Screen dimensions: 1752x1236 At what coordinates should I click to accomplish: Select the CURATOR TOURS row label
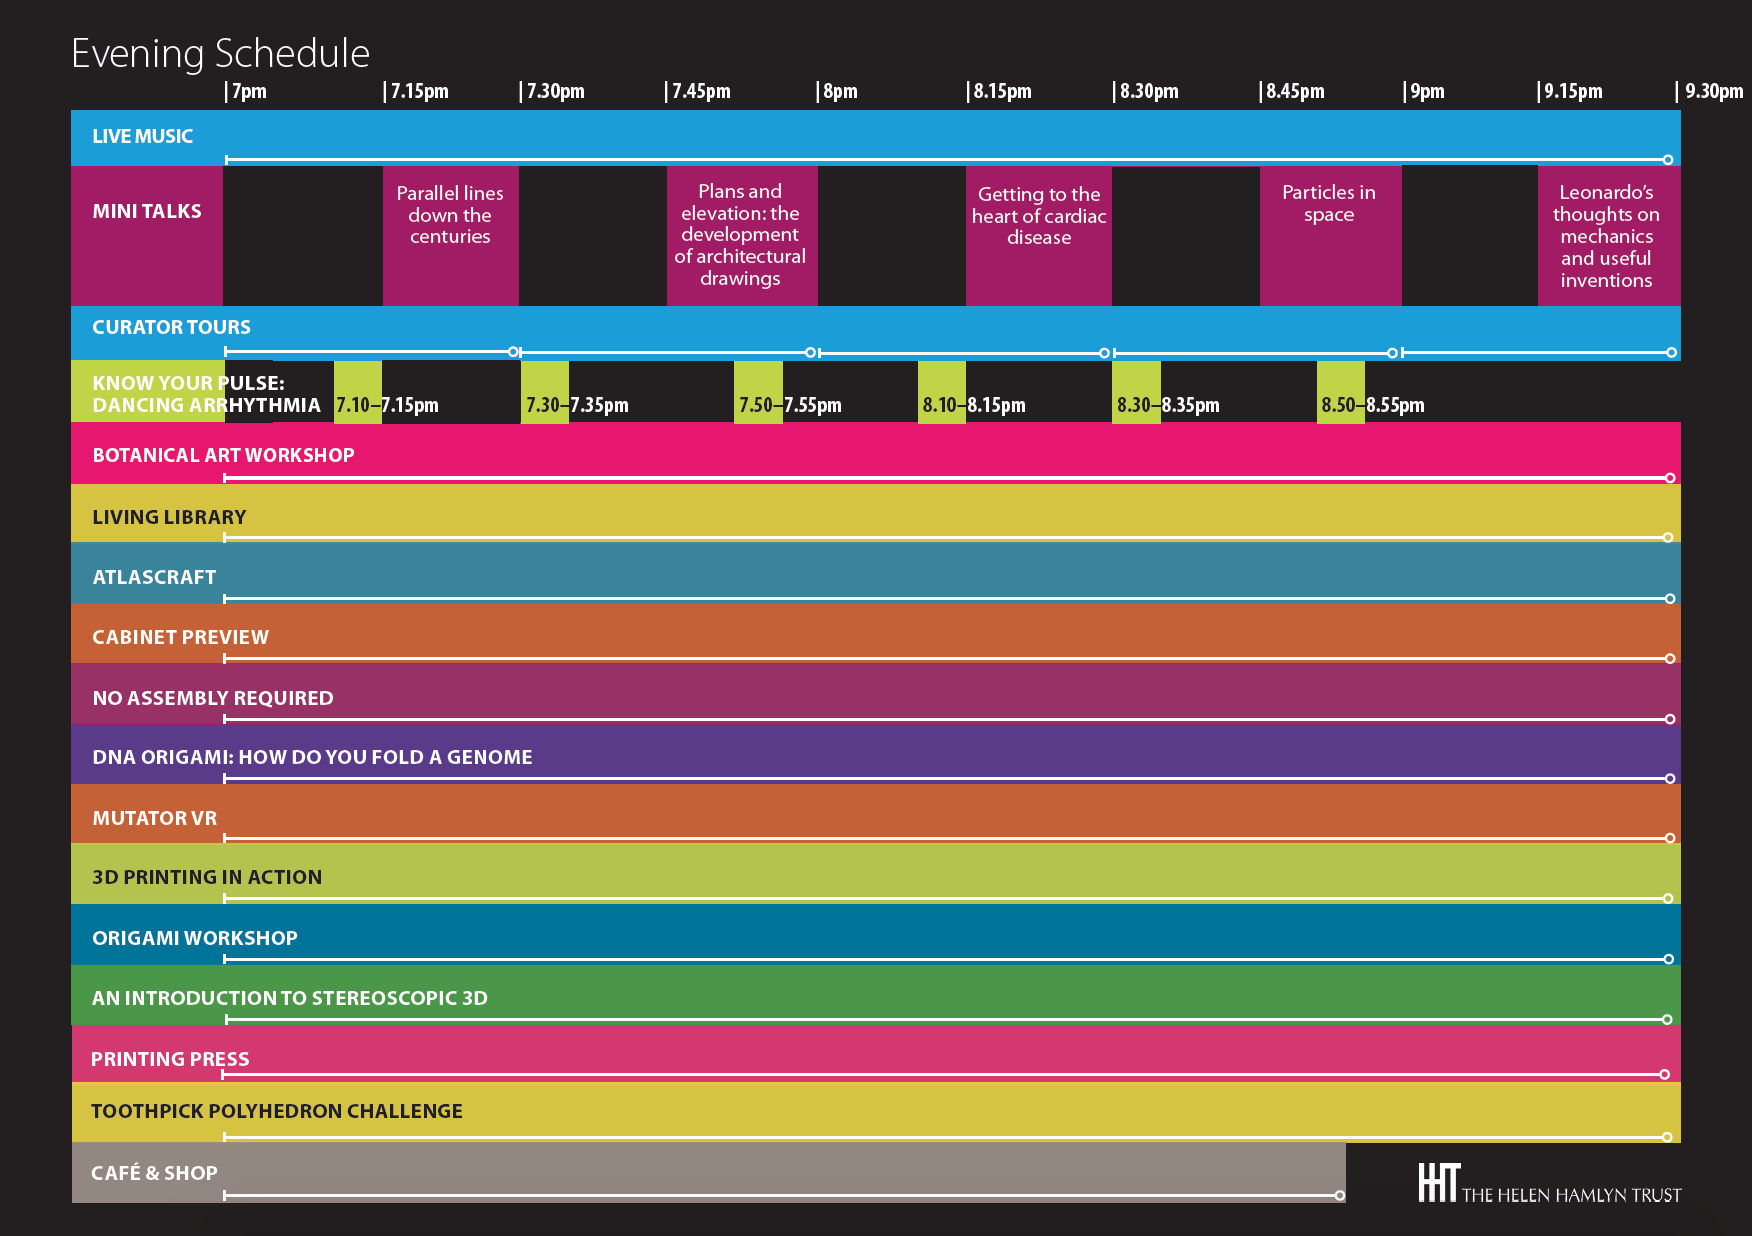[171, 327]
